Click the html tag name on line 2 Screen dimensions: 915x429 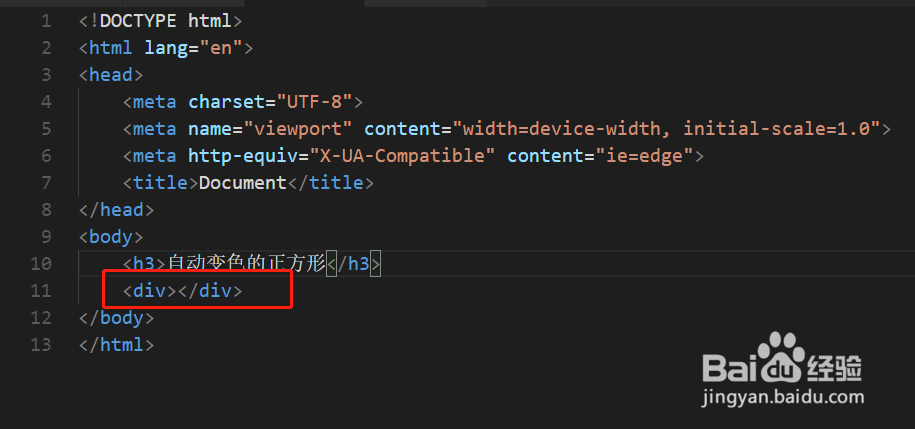click(x=111, y=48)
